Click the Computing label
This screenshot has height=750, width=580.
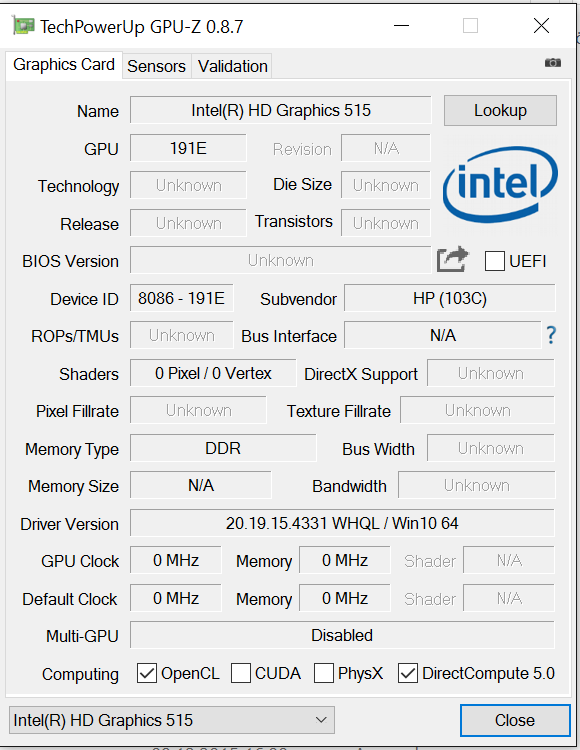click(x=80, y=674)
